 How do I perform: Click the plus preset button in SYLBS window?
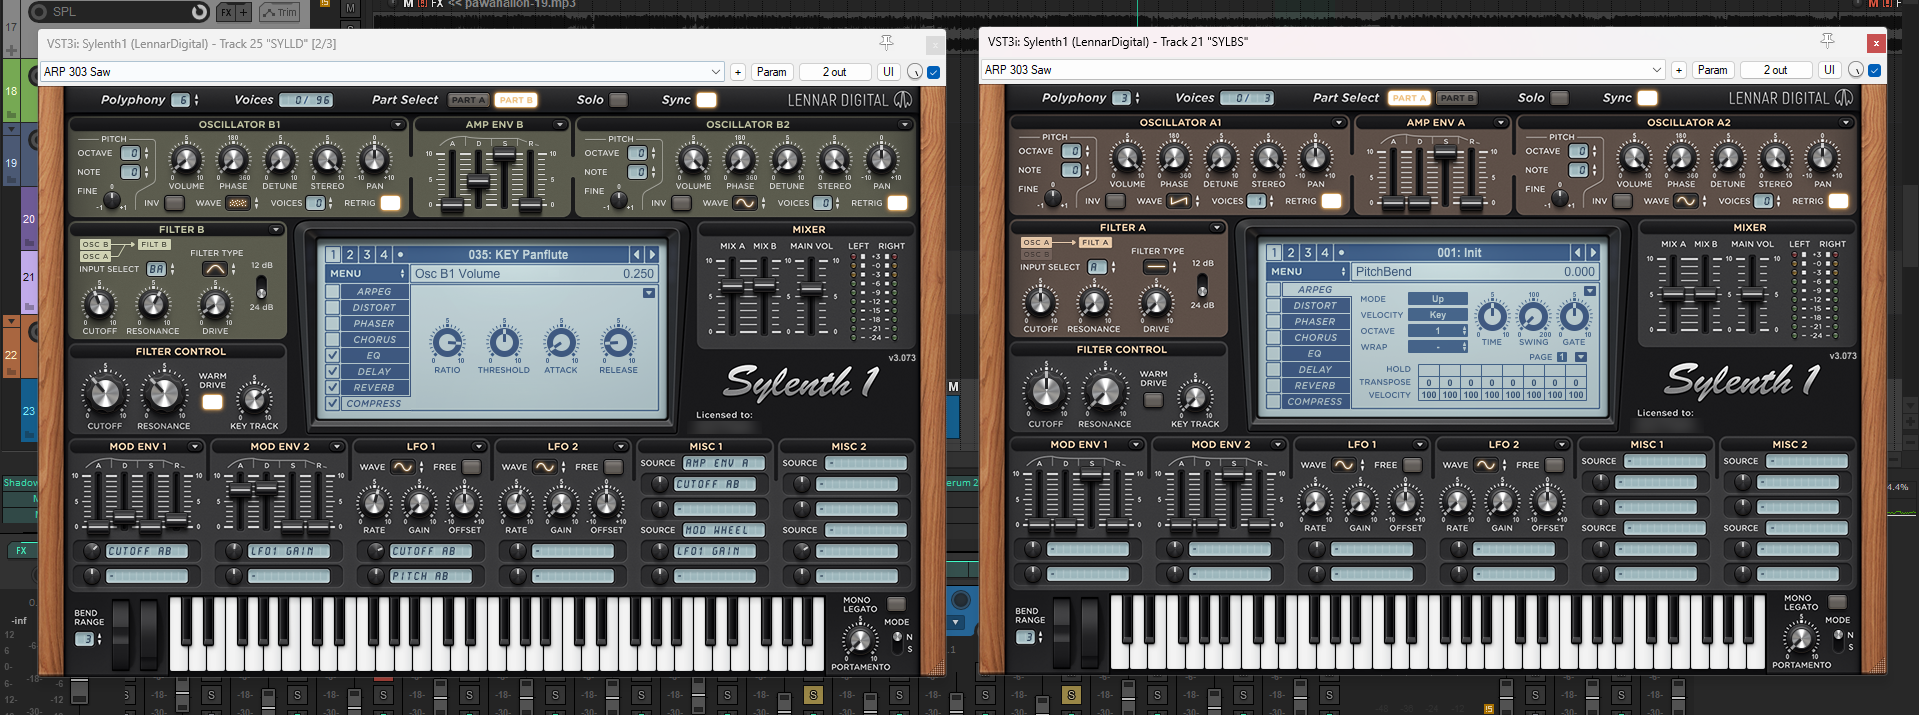click(1679, 70)
